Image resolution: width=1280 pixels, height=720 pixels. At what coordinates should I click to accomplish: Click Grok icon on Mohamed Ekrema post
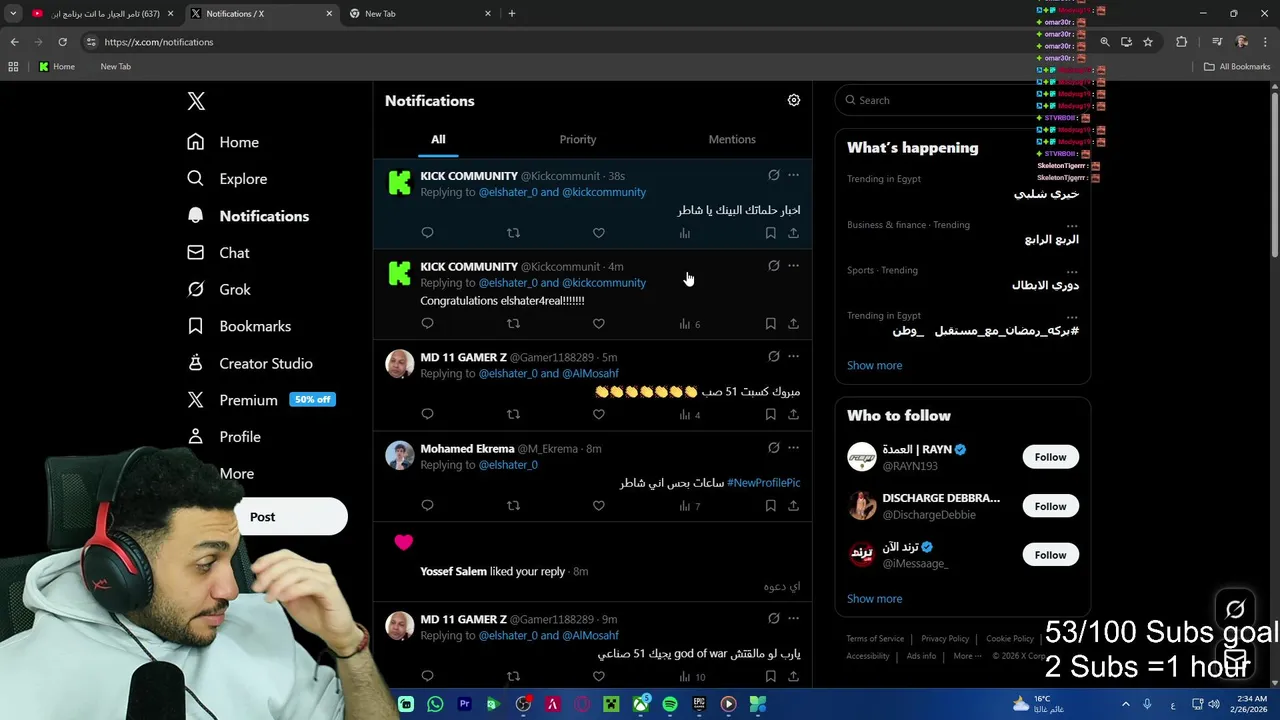tap(774, 448)
